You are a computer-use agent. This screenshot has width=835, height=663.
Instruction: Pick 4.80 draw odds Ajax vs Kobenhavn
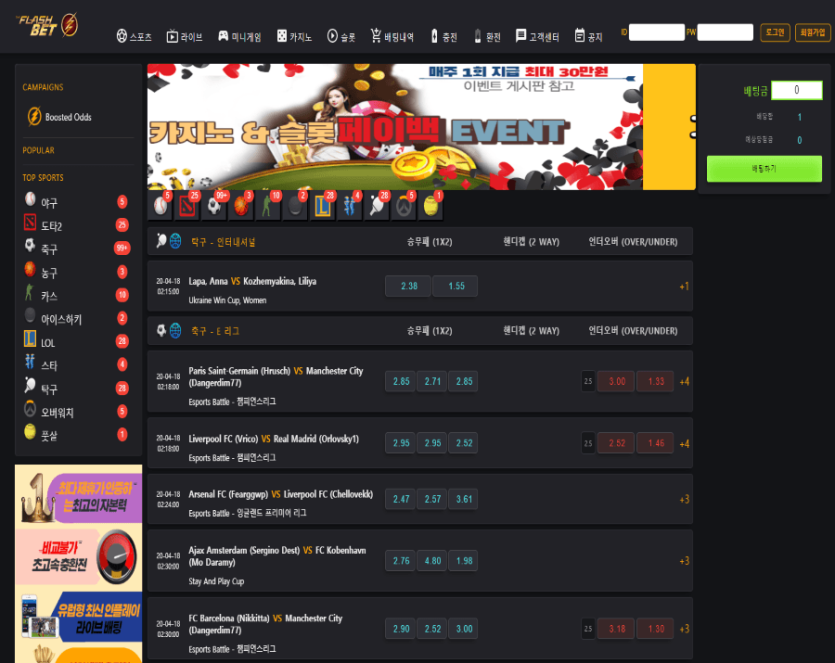(432, 561)
